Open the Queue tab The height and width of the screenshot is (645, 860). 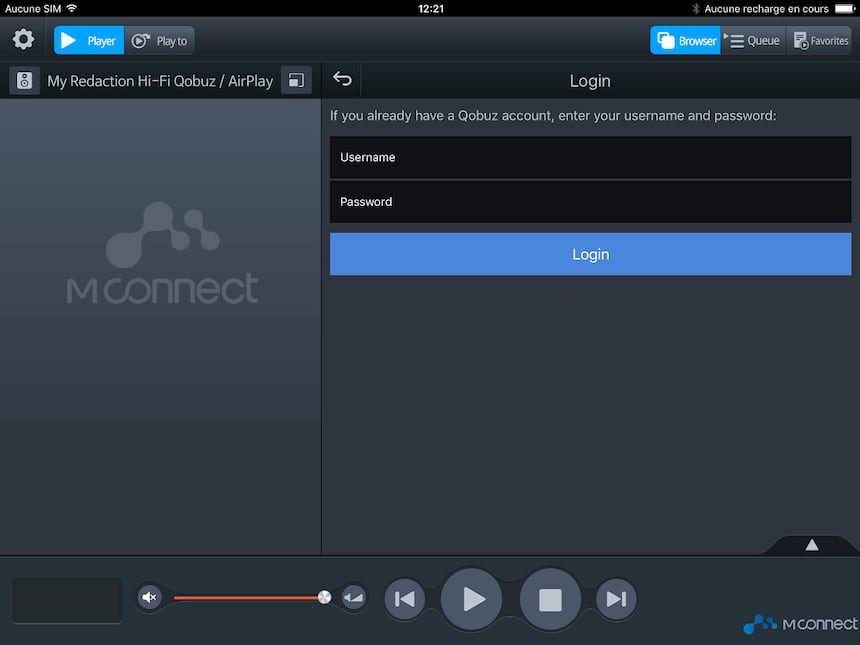click(x=754, y=41)
